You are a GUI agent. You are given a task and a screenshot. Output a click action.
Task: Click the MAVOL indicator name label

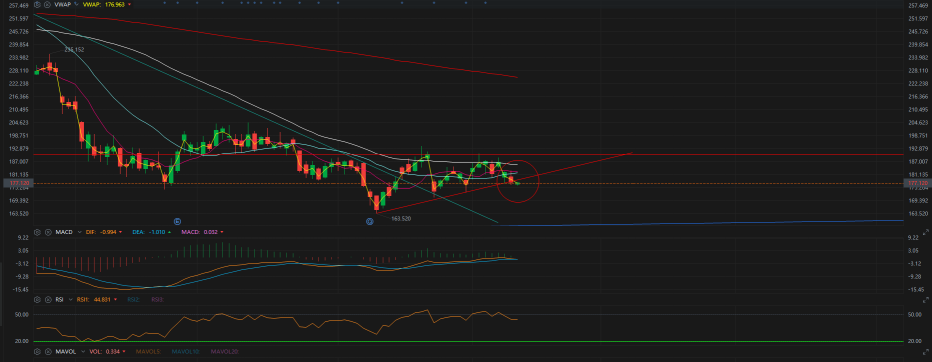66,352
